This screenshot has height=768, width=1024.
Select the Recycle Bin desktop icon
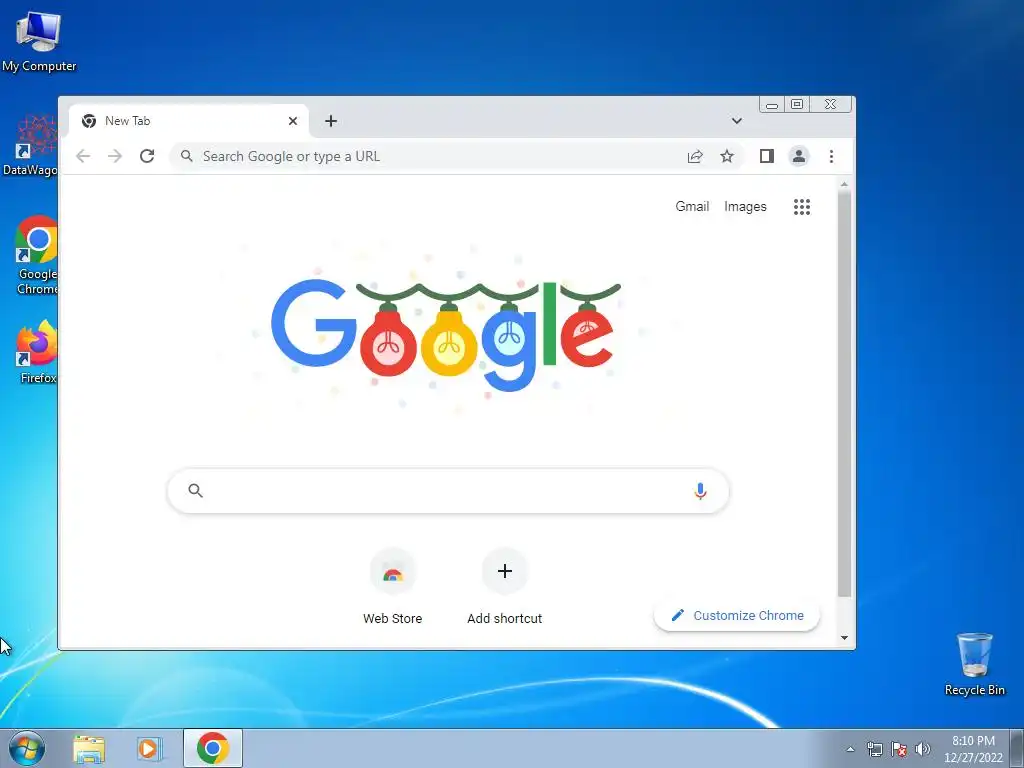[974, 664]
